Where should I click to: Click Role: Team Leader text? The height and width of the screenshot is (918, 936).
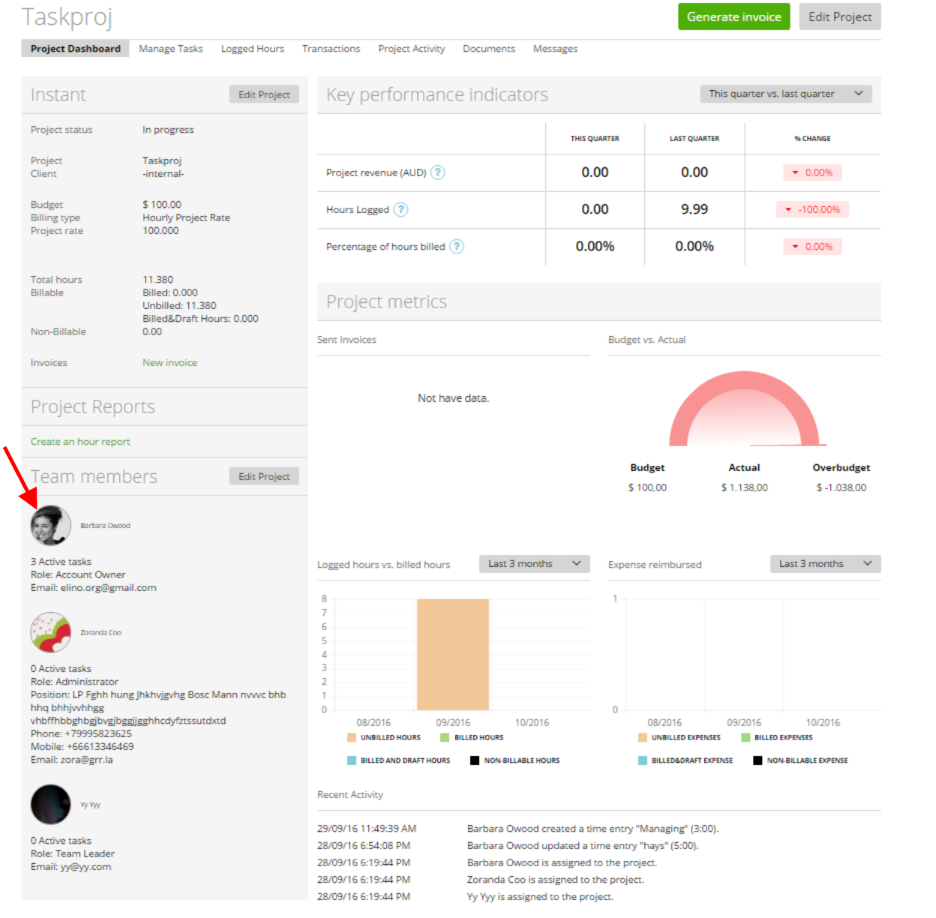point(72,854)
